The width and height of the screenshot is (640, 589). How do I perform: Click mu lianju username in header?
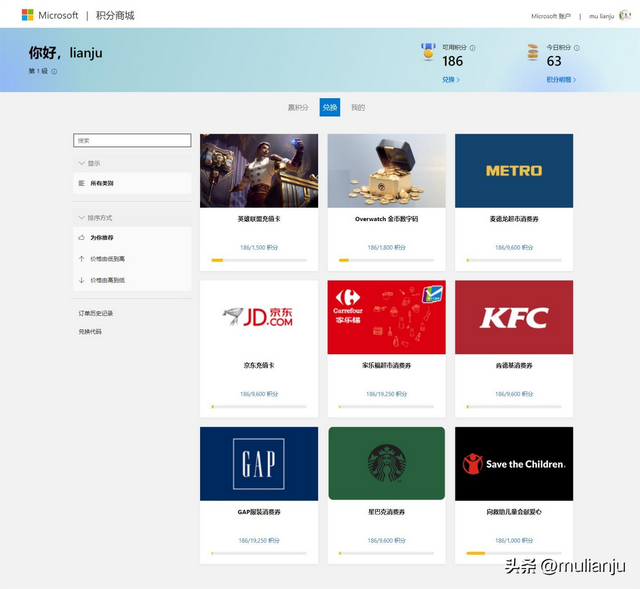pos(602,16)
